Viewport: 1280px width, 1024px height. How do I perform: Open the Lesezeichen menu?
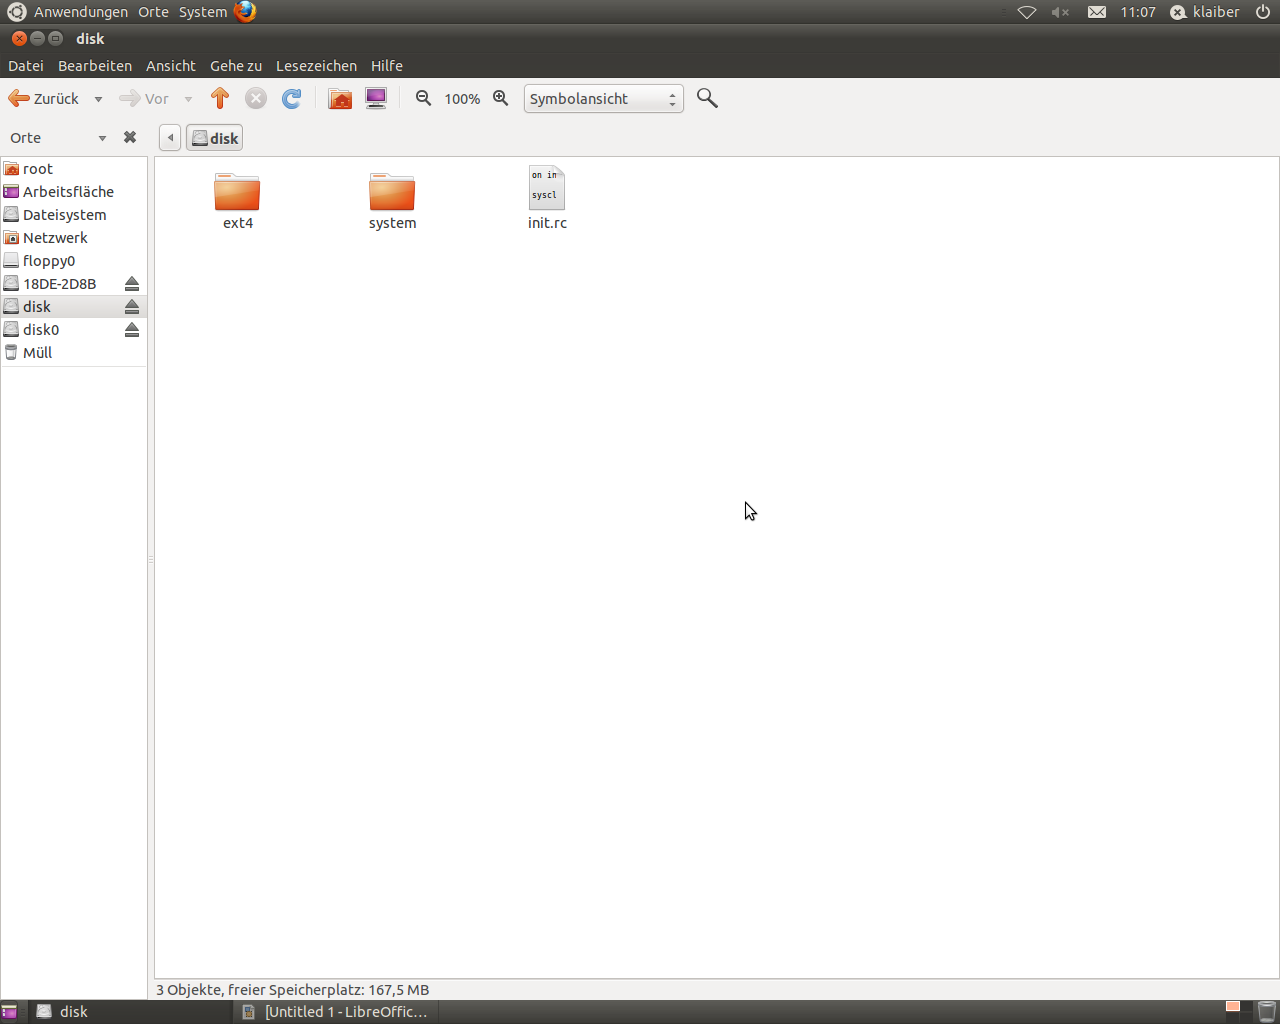click(x=316, y=66)
